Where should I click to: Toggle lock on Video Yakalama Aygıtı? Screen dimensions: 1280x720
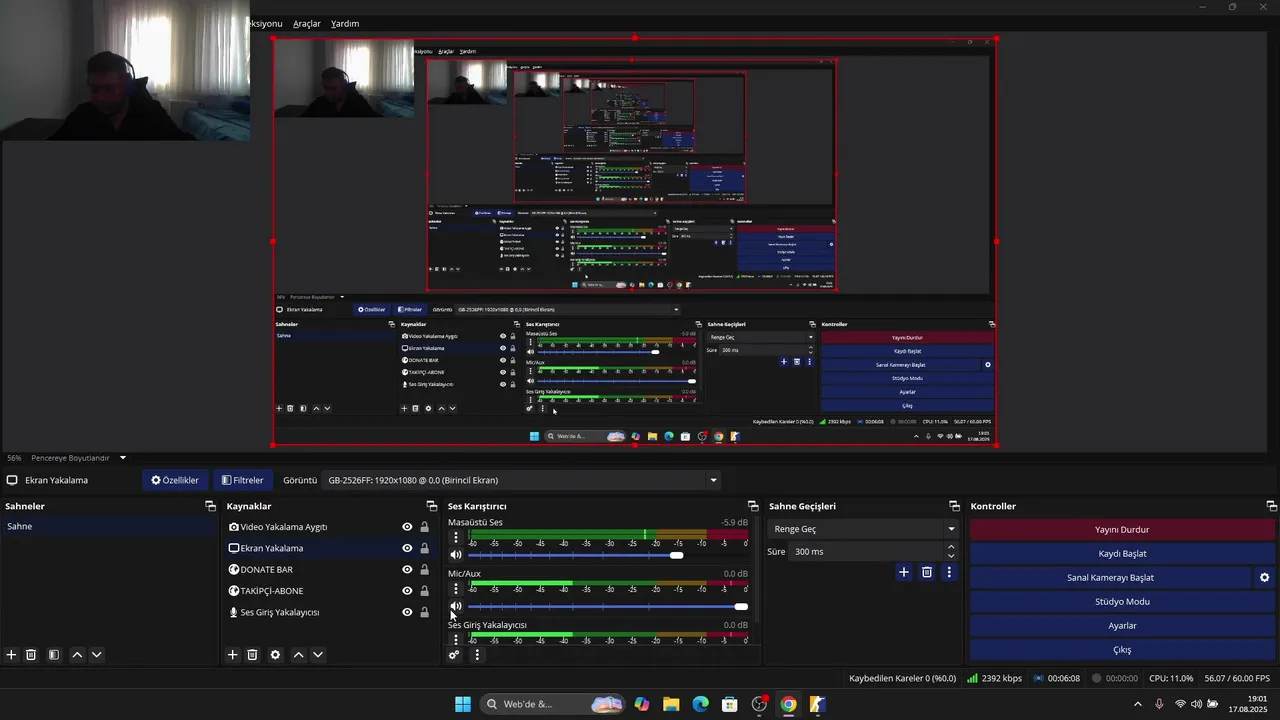coord(424,527)
